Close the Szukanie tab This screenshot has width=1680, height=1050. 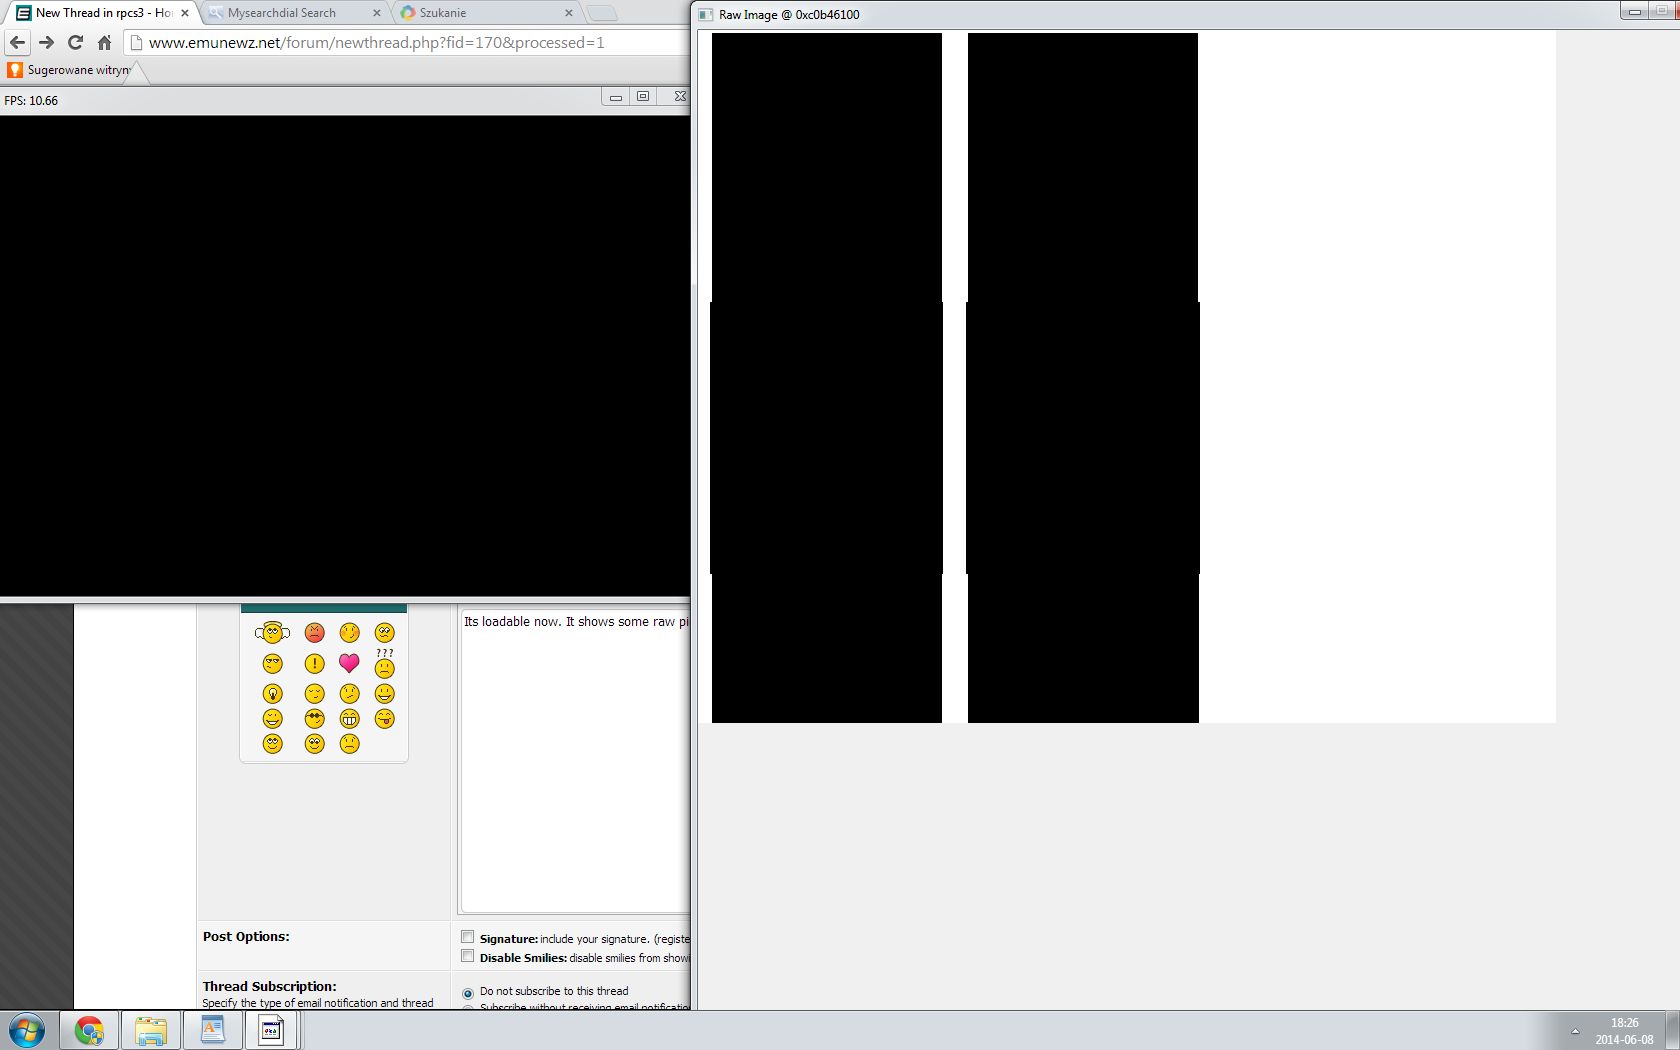[x=569, y=13]
